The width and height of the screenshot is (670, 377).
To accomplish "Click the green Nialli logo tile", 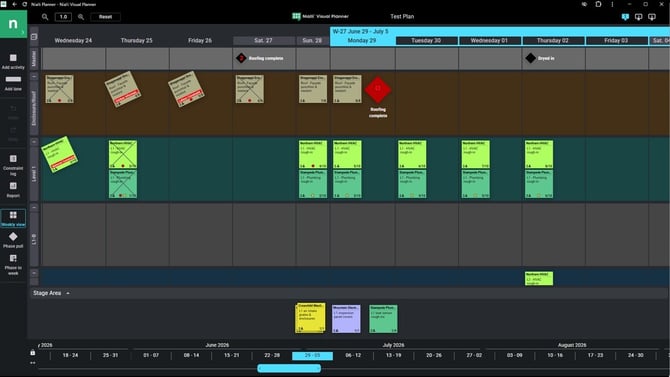I will (x=13, y=24).
